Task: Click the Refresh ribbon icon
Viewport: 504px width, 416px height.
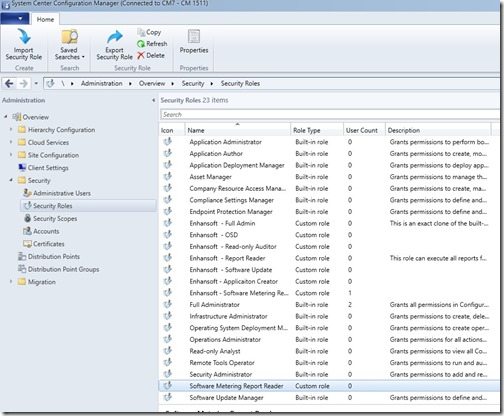Action: [x=141, y=44]
